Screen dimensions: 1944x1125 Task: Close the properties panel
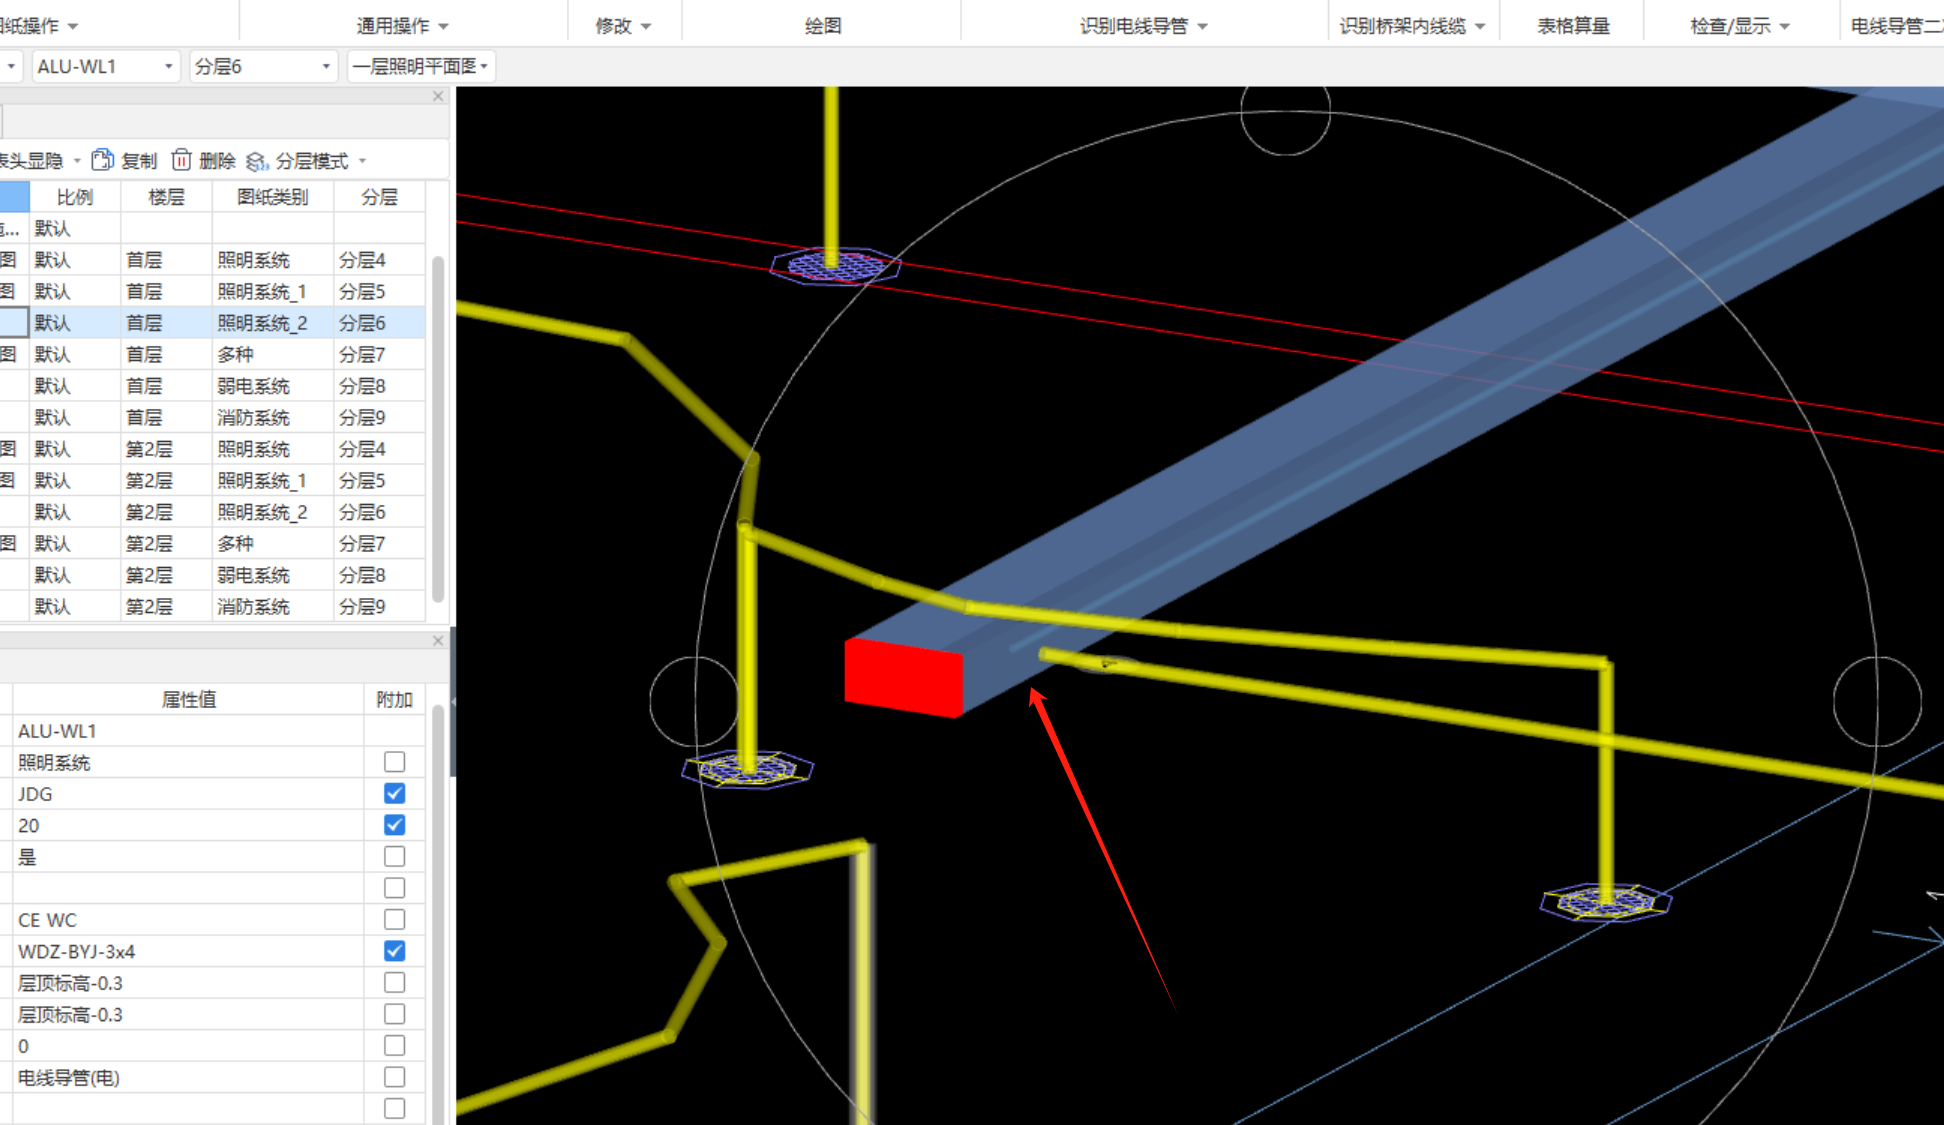coord(438,640)
